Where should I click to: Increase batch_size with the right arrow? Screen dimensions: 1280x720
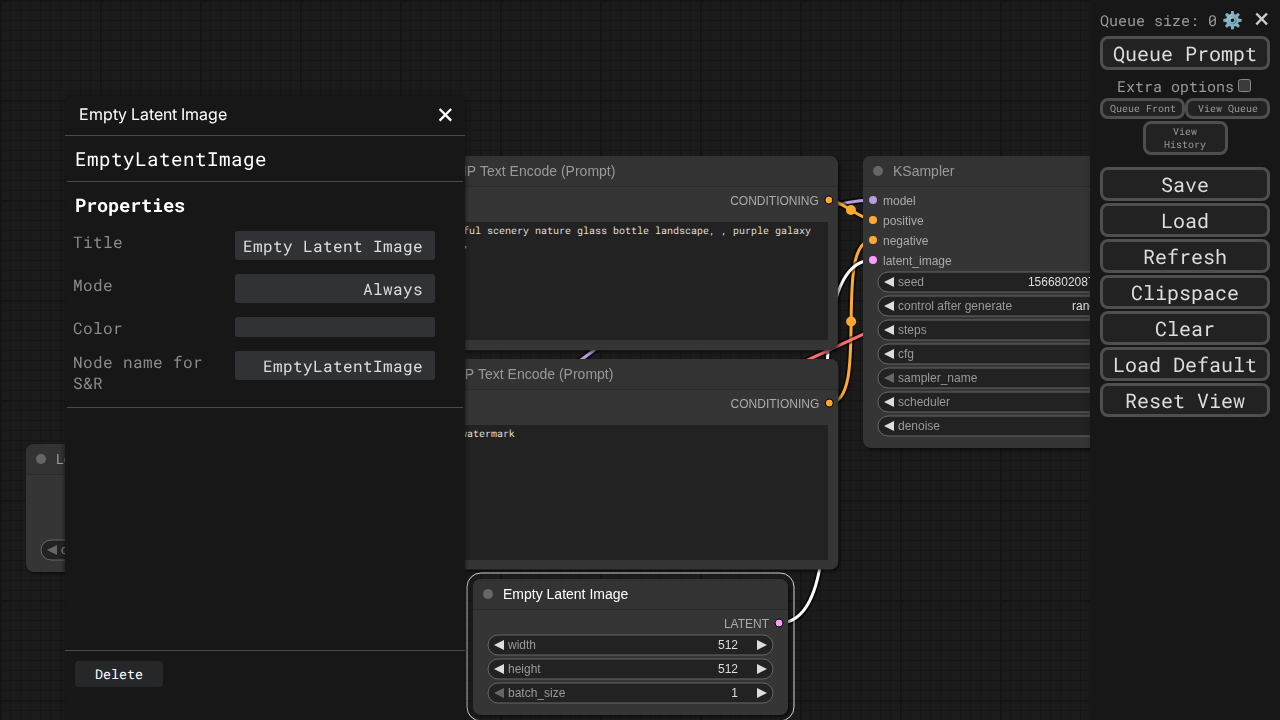coord(762,693)
